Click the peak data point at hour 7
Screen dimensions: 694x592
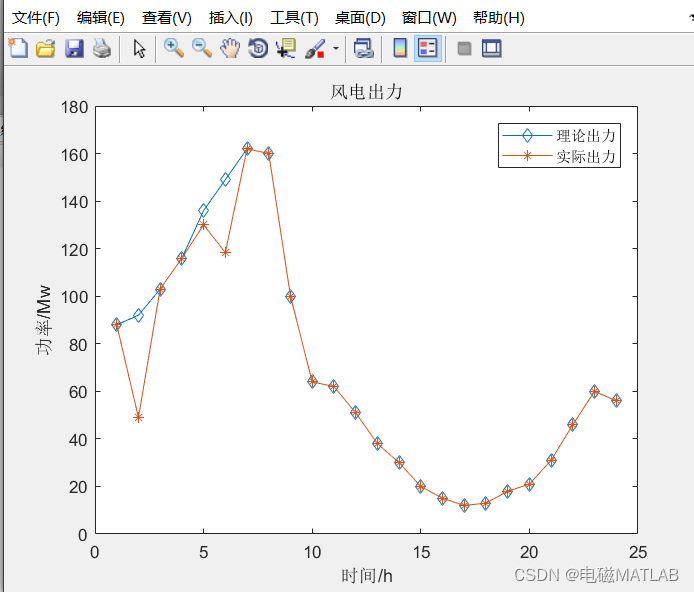[x=247, y=149]
